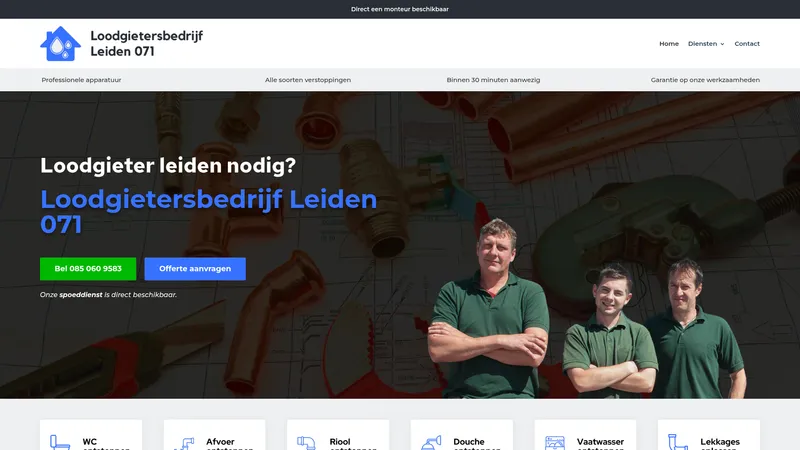The width and height of the screenshot is (800, 450).
Task: Expand the Diensten dropdown chevron
Action: (x=722, y=44)
